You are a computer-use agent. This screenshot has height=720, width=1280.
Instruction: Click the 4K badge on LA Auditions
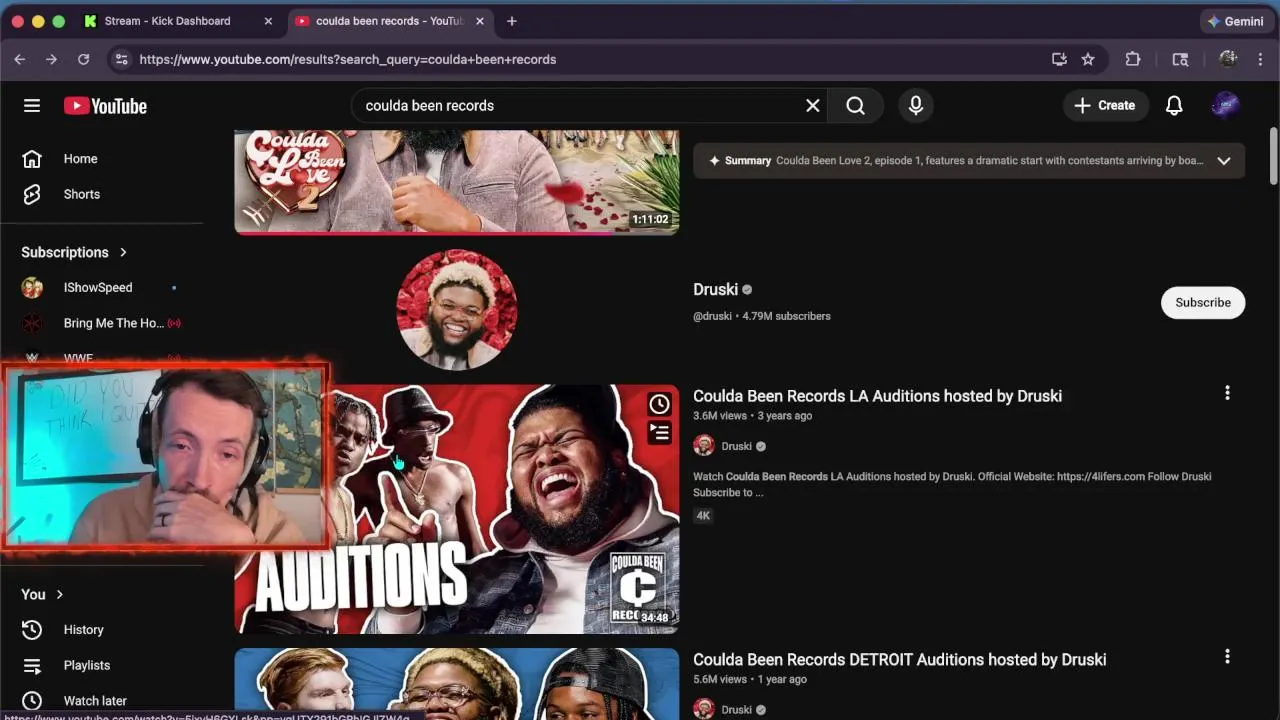point(703,516)
